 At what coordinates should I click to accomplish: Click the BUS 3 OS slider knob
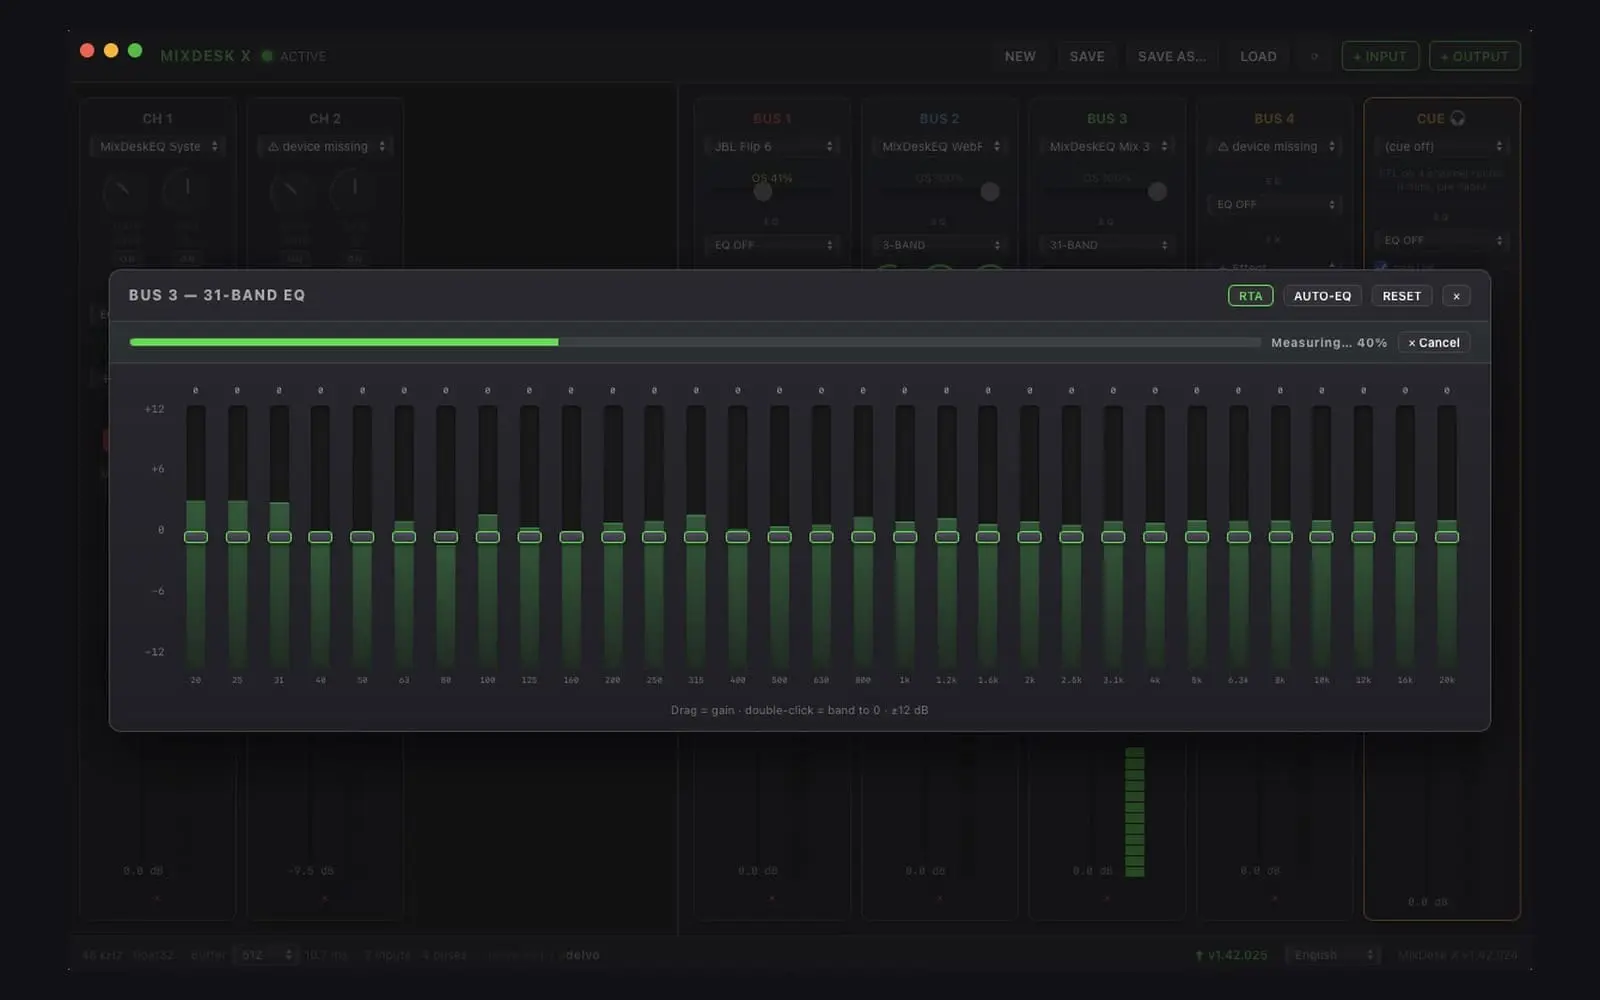[x=1157, y=191]
